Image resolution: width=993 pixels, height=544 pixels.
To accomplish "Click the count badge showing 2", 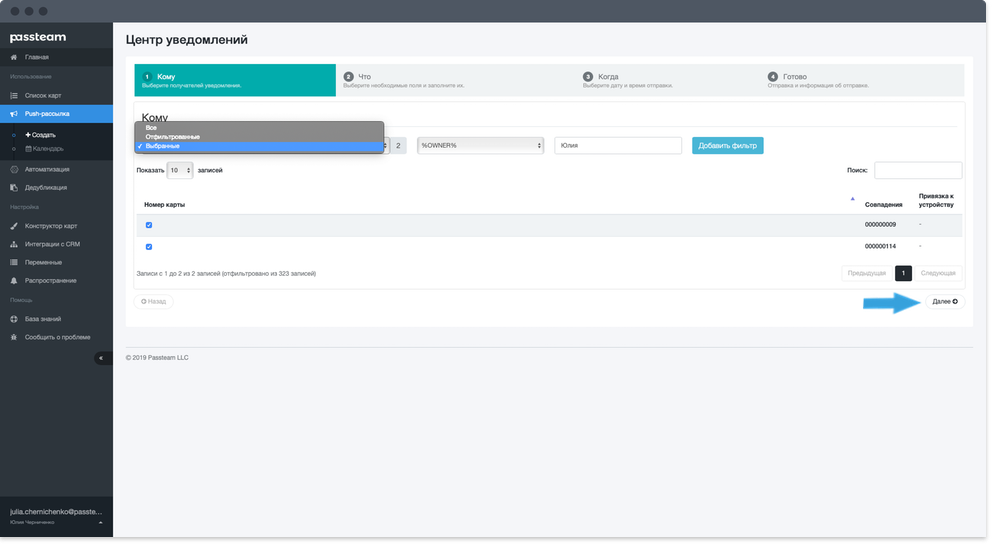I will (x=398, y=146).
